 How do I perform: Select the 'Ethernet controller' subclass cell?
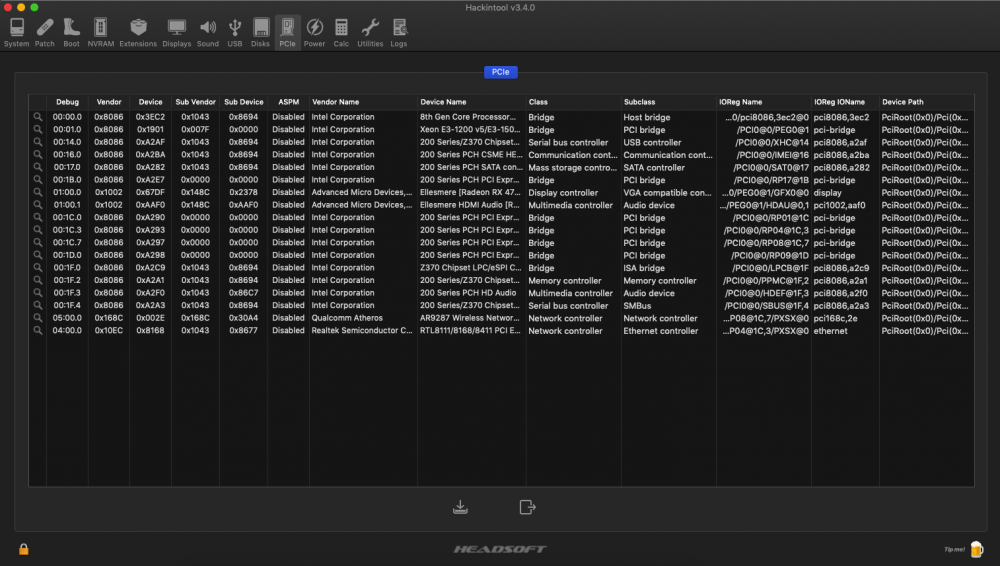pyautogui.click(x=661, y=331)
